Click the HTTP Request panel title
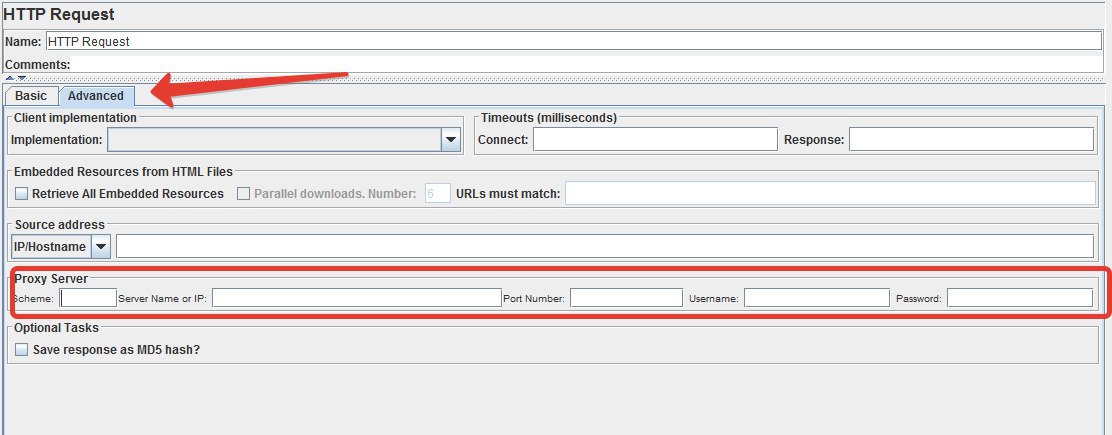This screenshot has width=1112, height=435. [59, 14]
